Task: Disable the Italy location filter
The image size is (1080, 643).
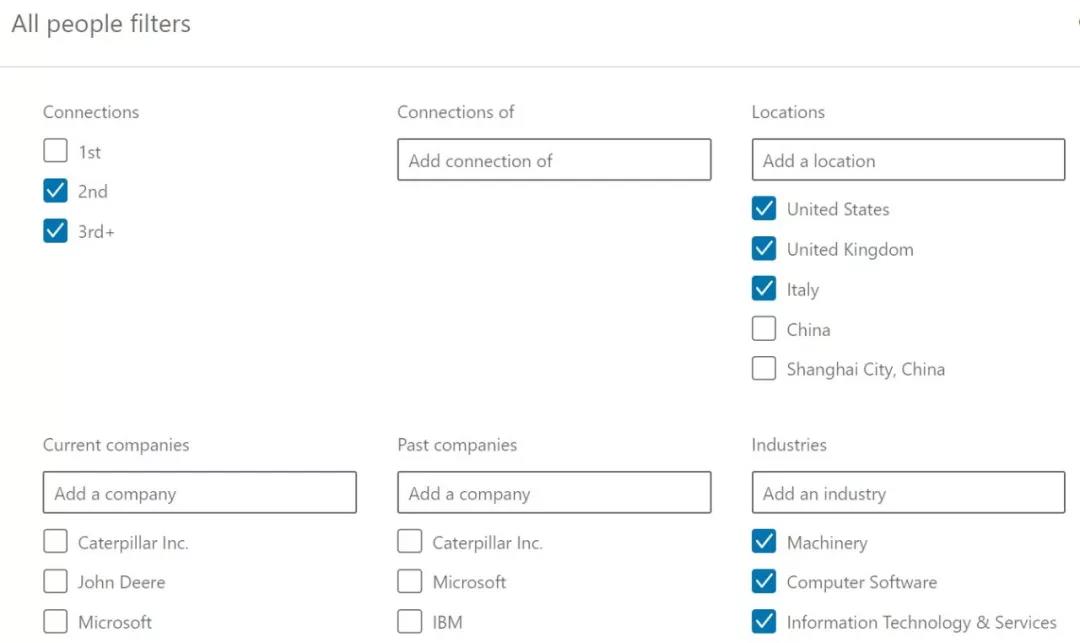Action: click(764, 289)
